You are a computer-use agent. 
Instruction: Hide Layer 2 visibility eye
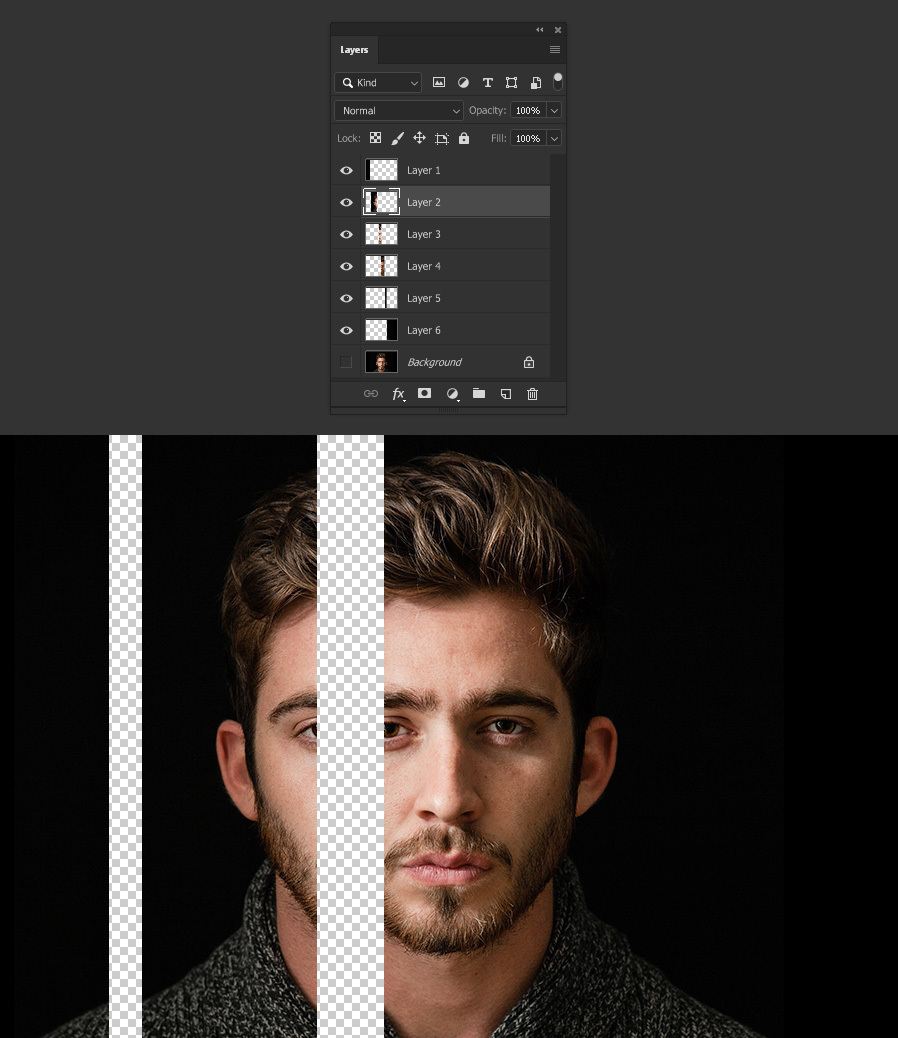point(346,202)
